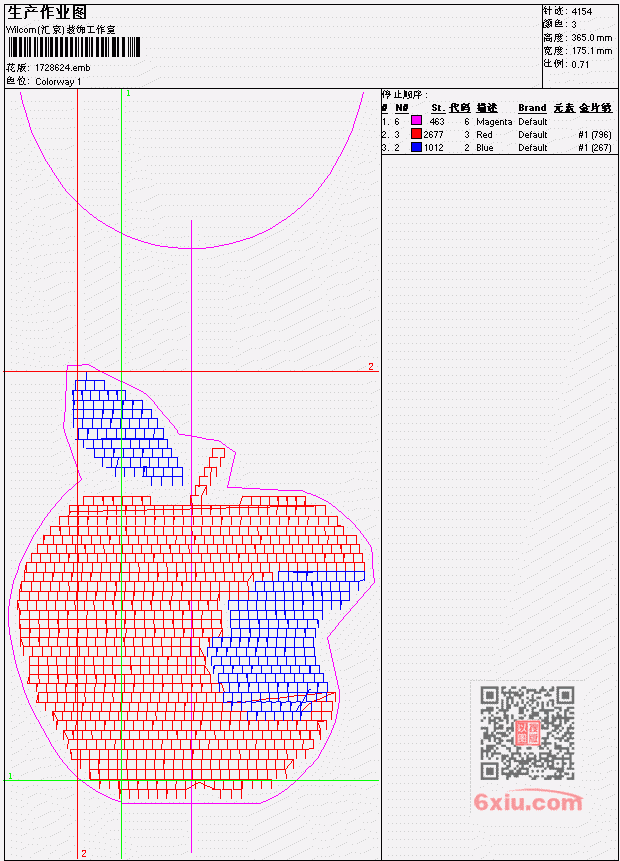This screenshot has width=620, height=861.
Task: Click the scale value "0.71"
Action: click(580, 64)
